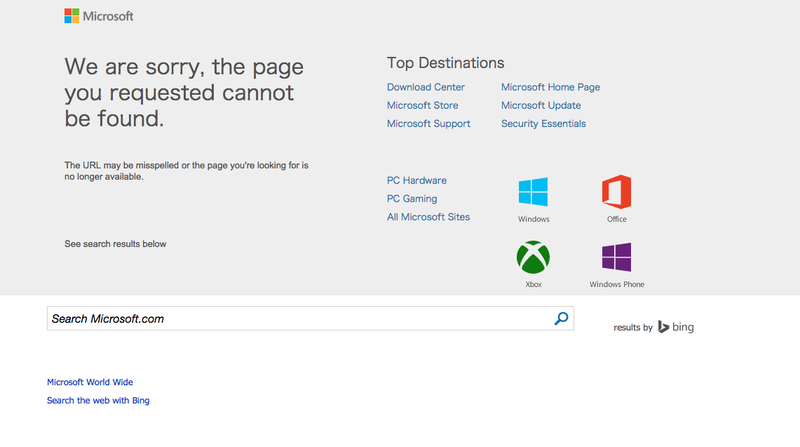Click the Microsoft logo in header
The width and height of the screenshot is (800, 447).
click(98, 16)
